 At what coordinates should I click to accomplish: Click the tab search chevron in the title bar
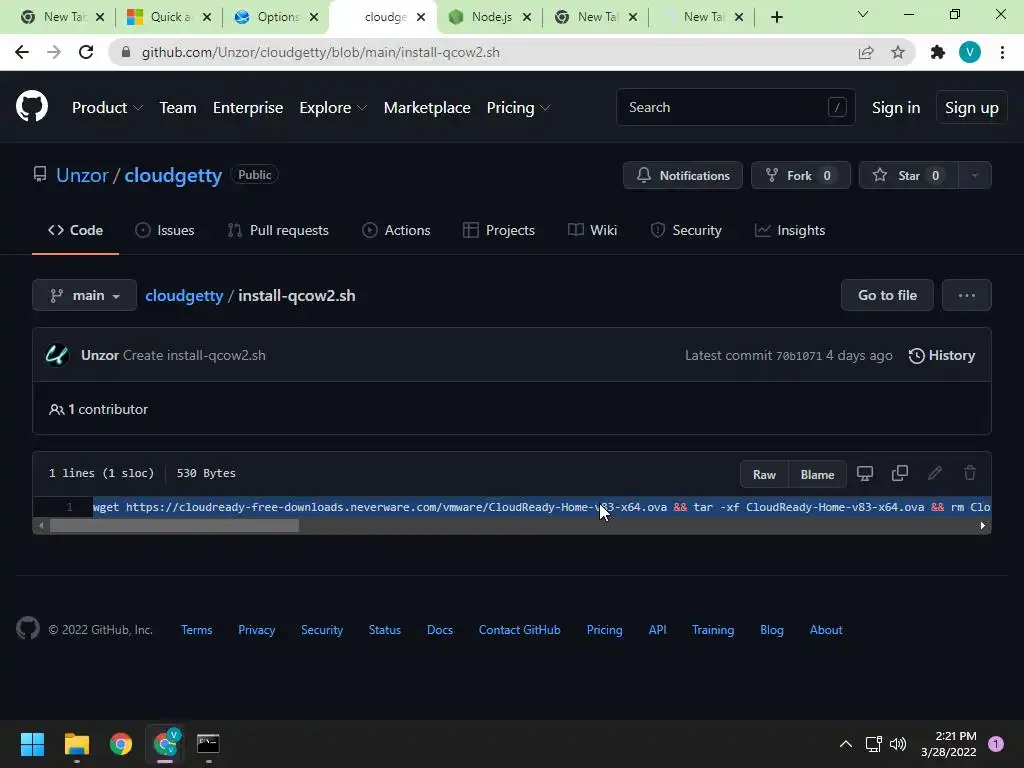click(863, 14)
